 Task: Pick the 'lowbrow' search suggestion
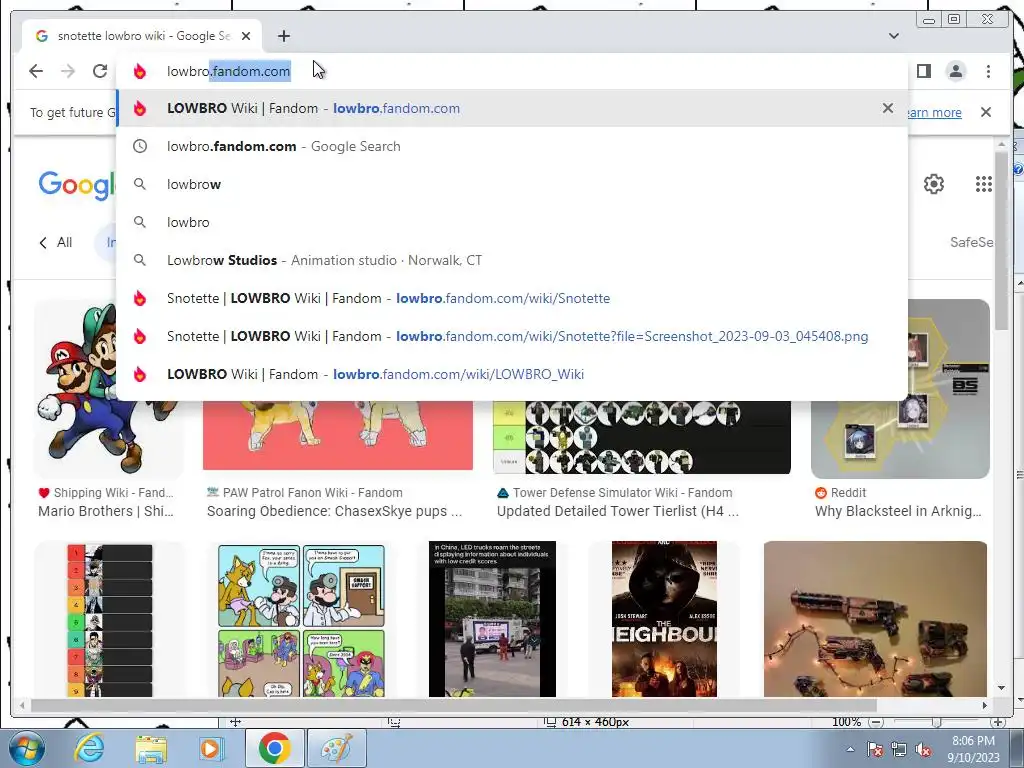tap(513, 184)
